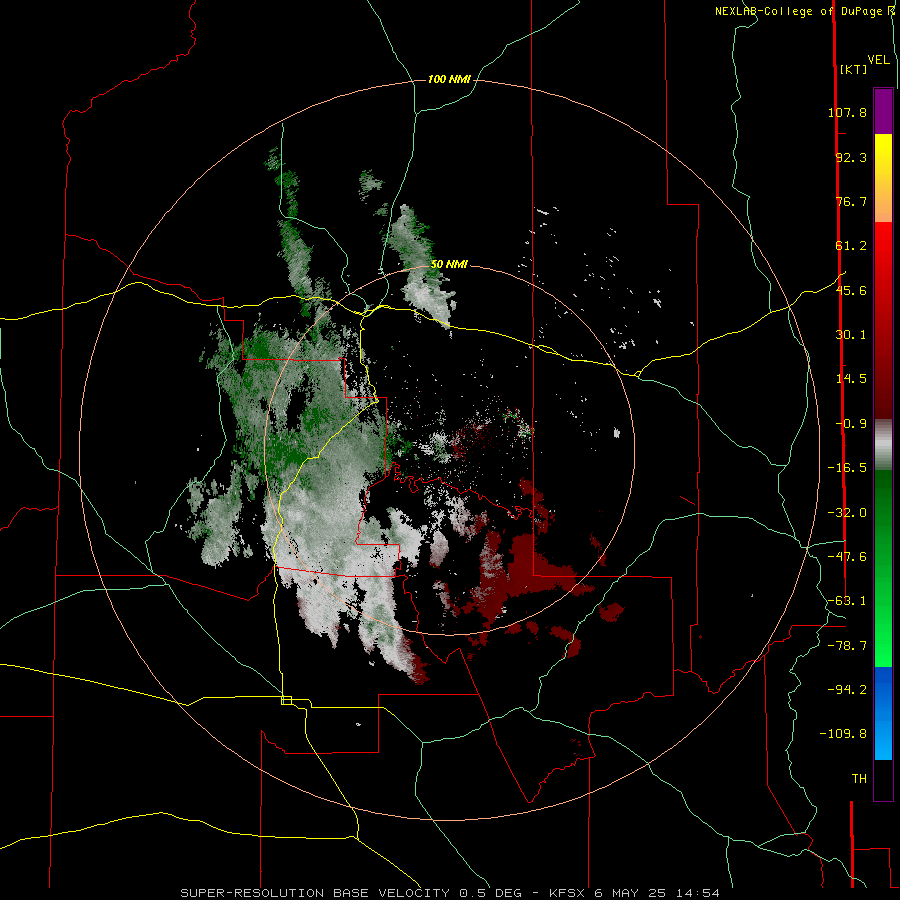The height and width of the screenshot is (900, 900).
Task: Select the 107.8 velocity scale value
Action: (x=847, y=112)
